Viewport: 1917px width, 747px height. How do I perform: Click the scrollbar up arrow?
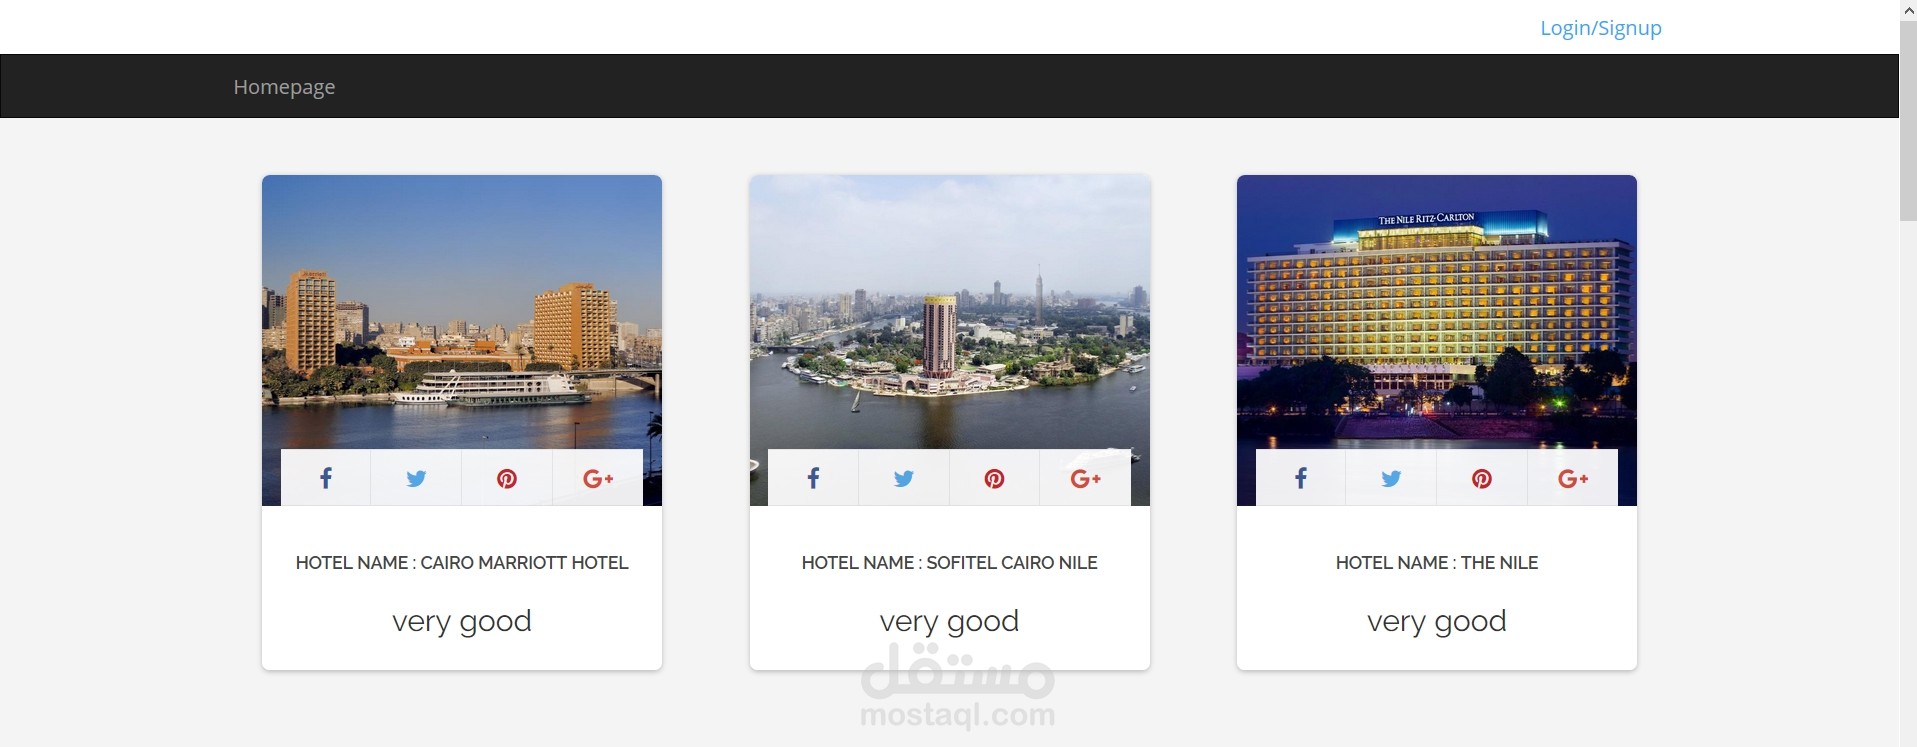point(1908,9)
